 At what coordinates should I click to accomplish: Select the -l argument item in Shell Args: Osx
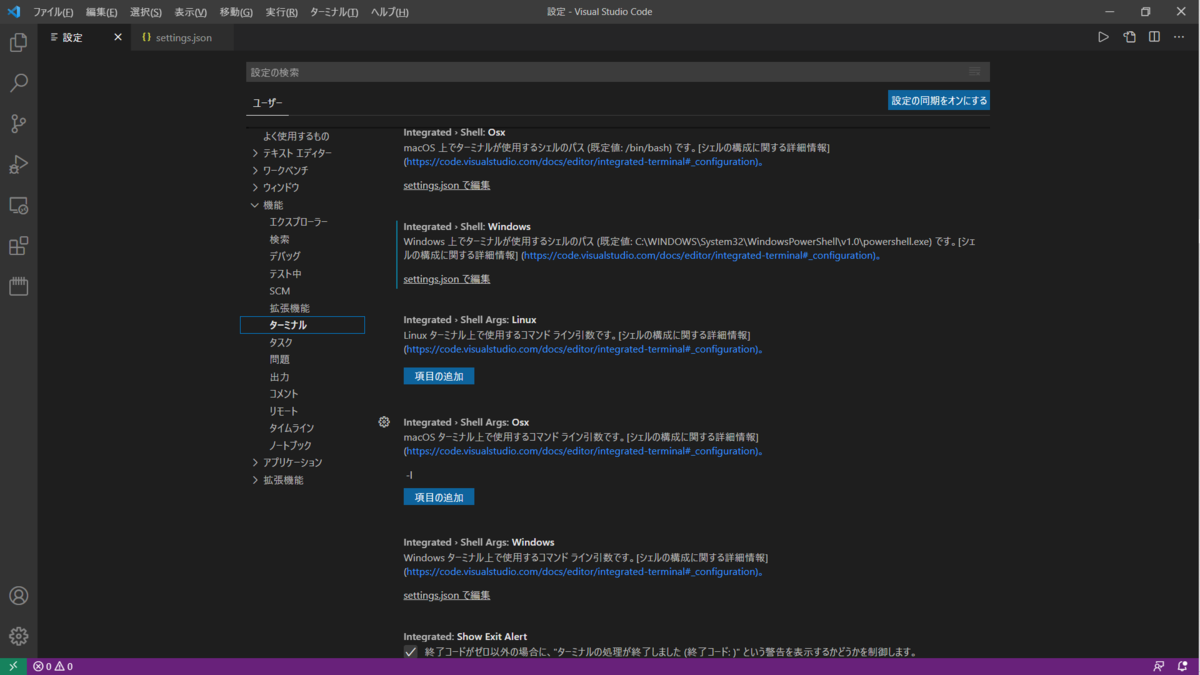409,475
